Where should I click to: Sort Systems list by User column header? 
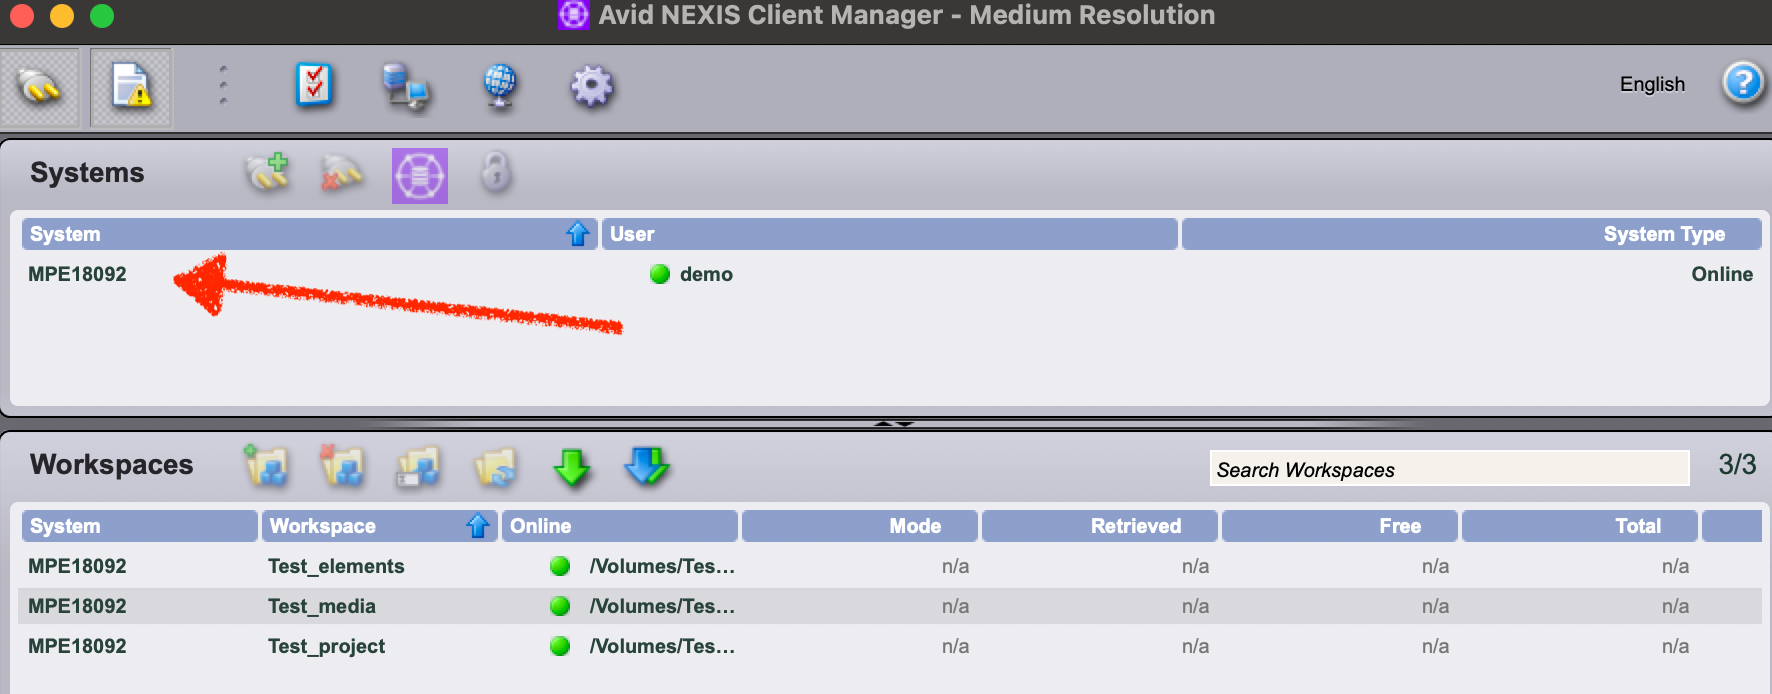(889, 234)
